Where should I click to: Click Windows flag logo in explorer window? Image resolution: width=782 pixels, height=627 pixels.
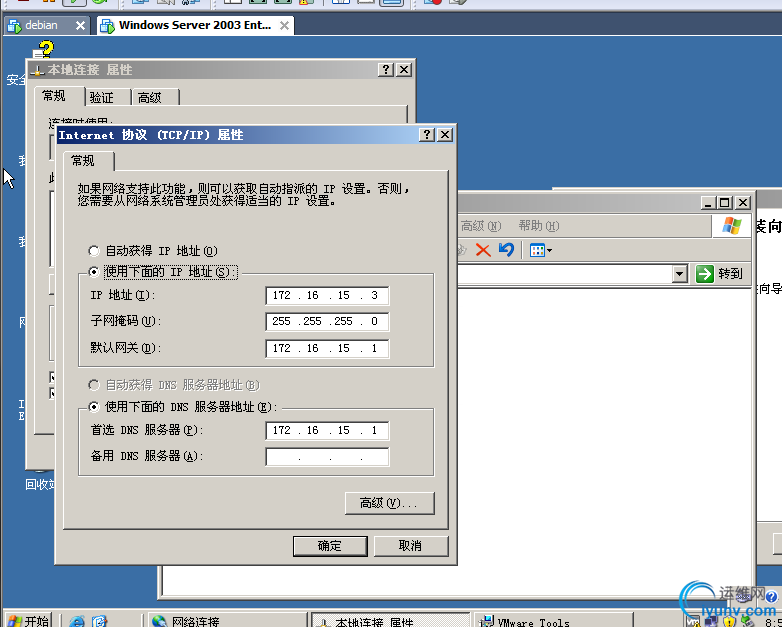[x=732, y=226]
